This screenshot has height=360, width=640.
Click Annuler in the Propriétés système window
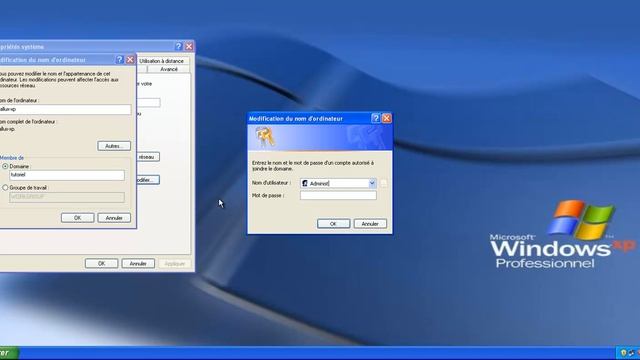[138, 264]
